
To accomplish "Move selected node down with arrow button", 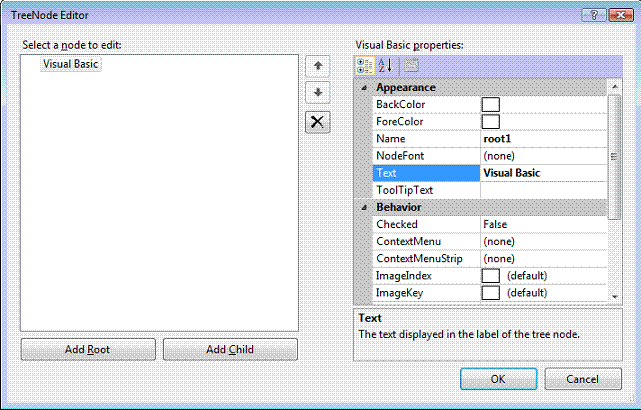I will 318,93.
